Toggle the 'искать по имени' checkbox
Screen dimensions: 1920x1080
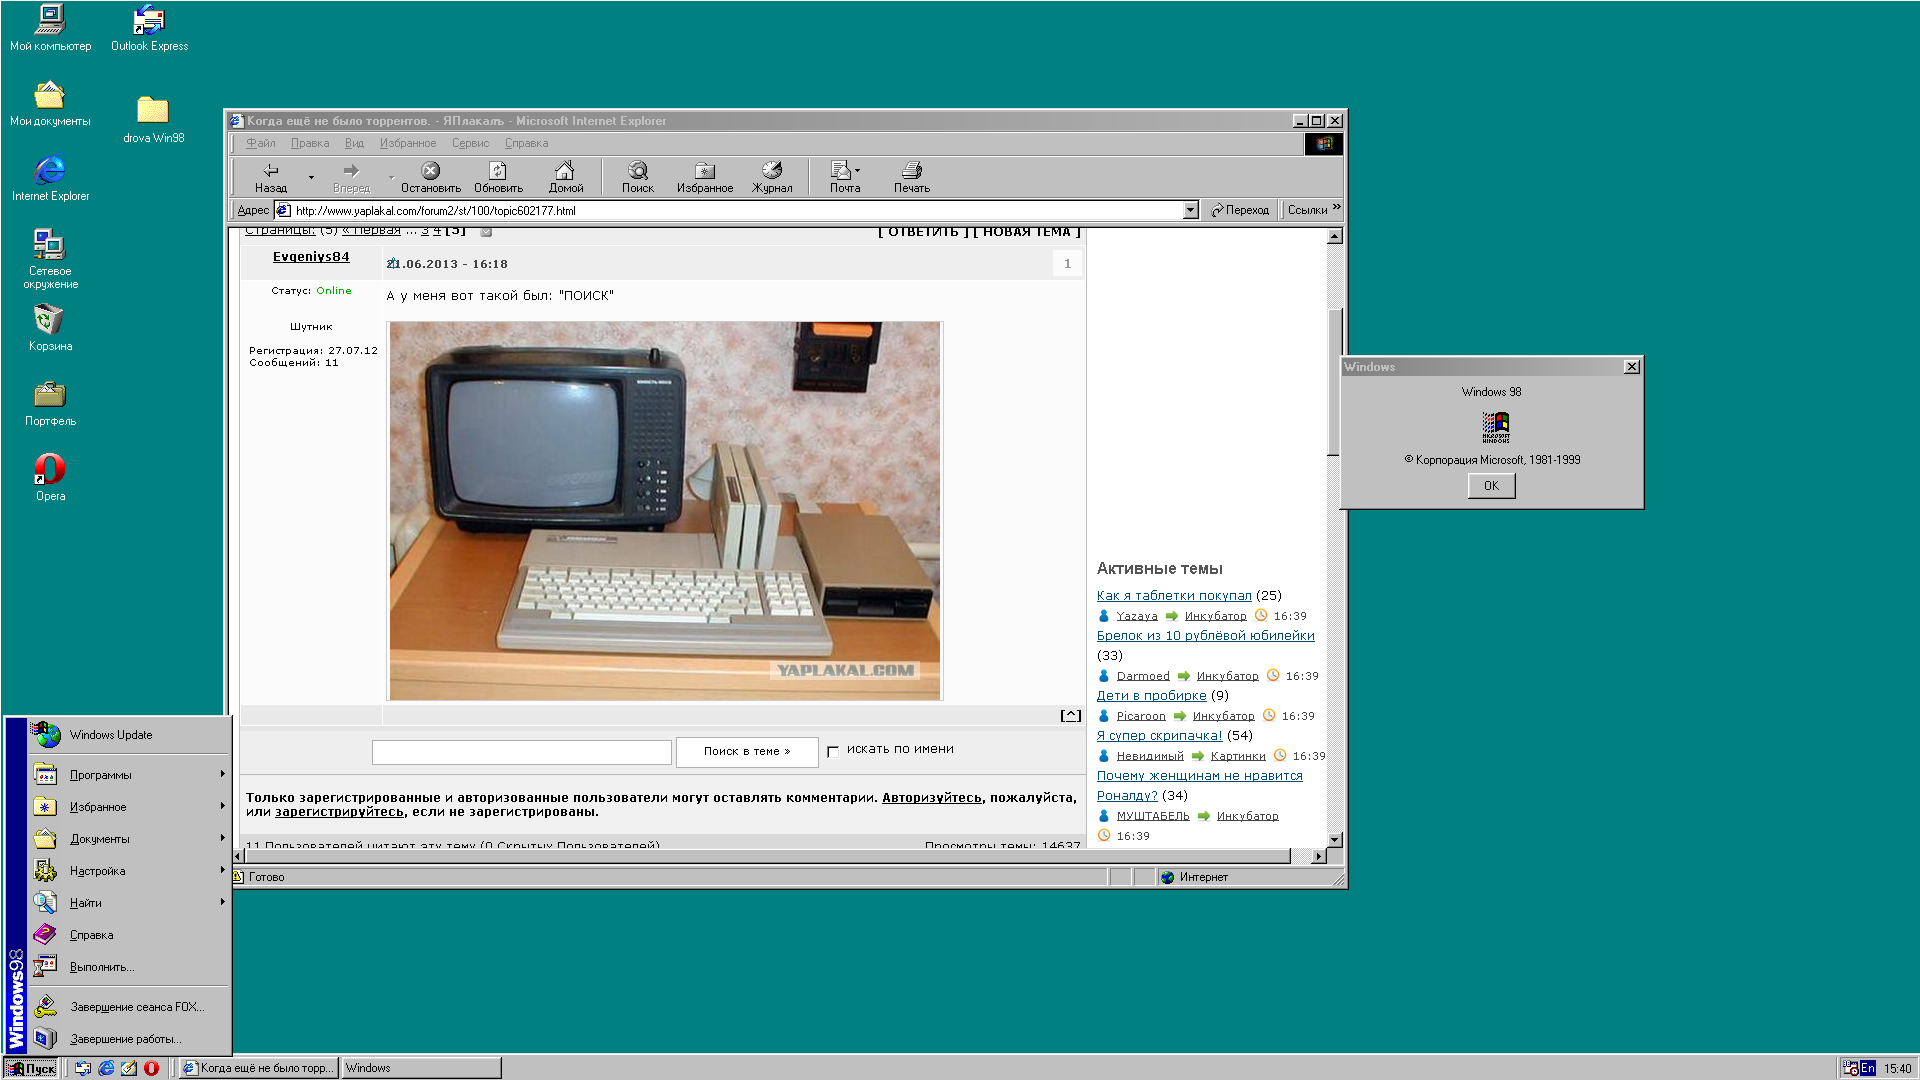click(833, 752)
